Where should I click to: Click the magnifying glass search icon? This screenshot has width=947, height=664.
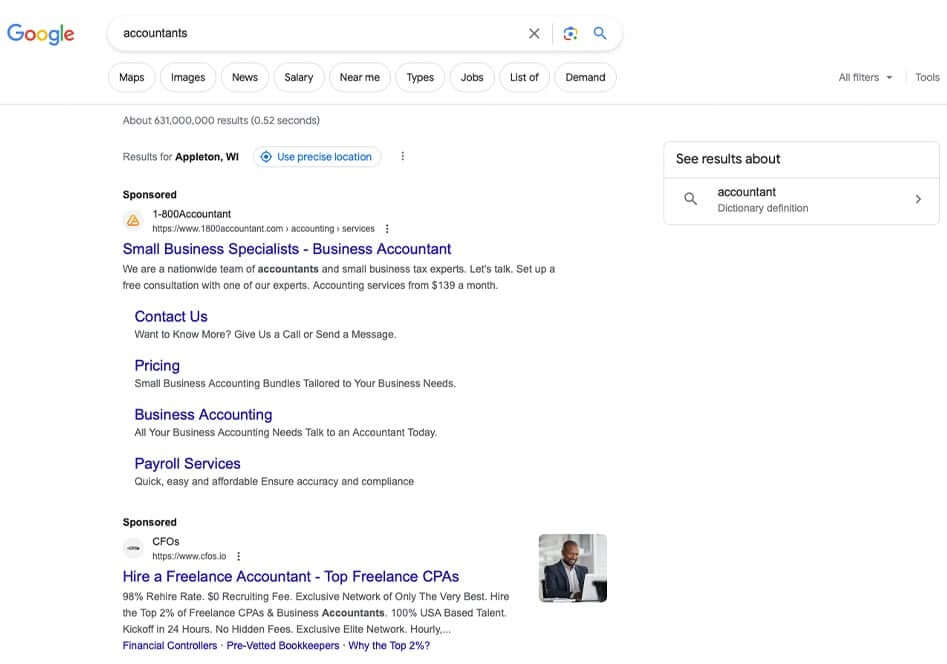[600, 33]
